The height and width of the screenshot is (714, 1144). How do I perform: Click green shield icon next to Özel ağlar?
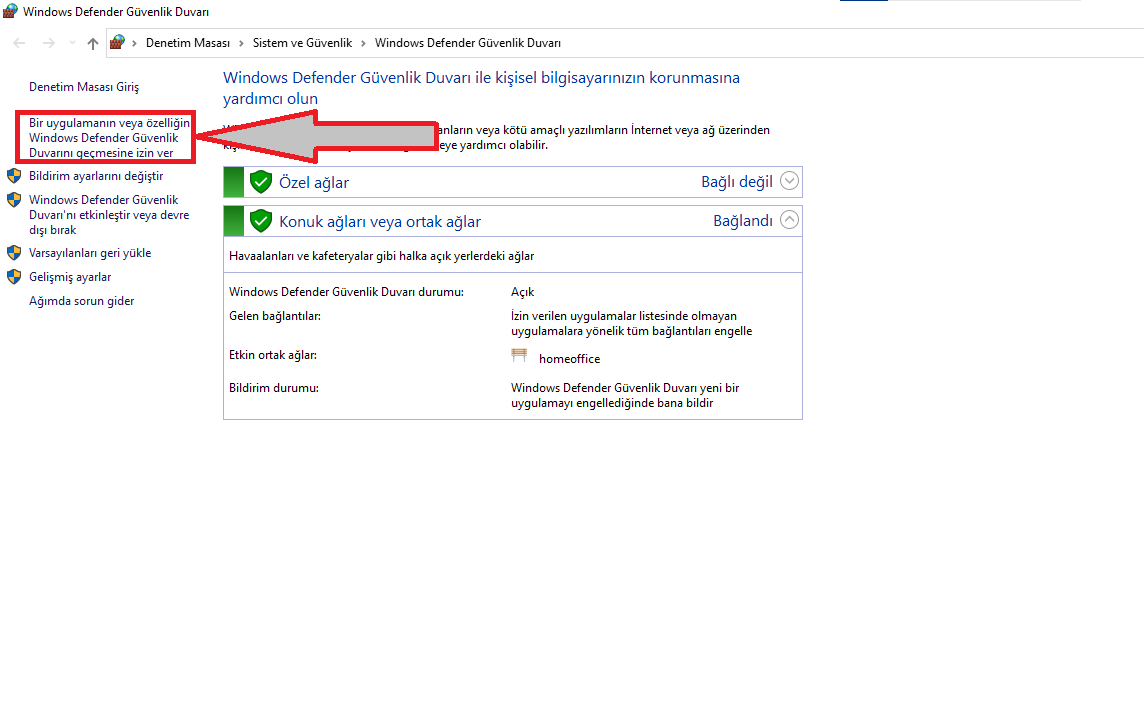pyautogui.click(x=260, y=182)
